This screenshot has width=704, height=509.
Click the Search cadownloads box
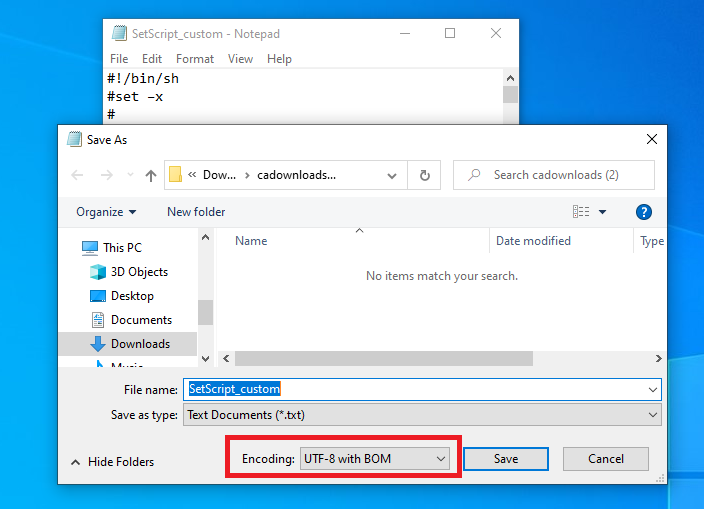tap(554, 175)
